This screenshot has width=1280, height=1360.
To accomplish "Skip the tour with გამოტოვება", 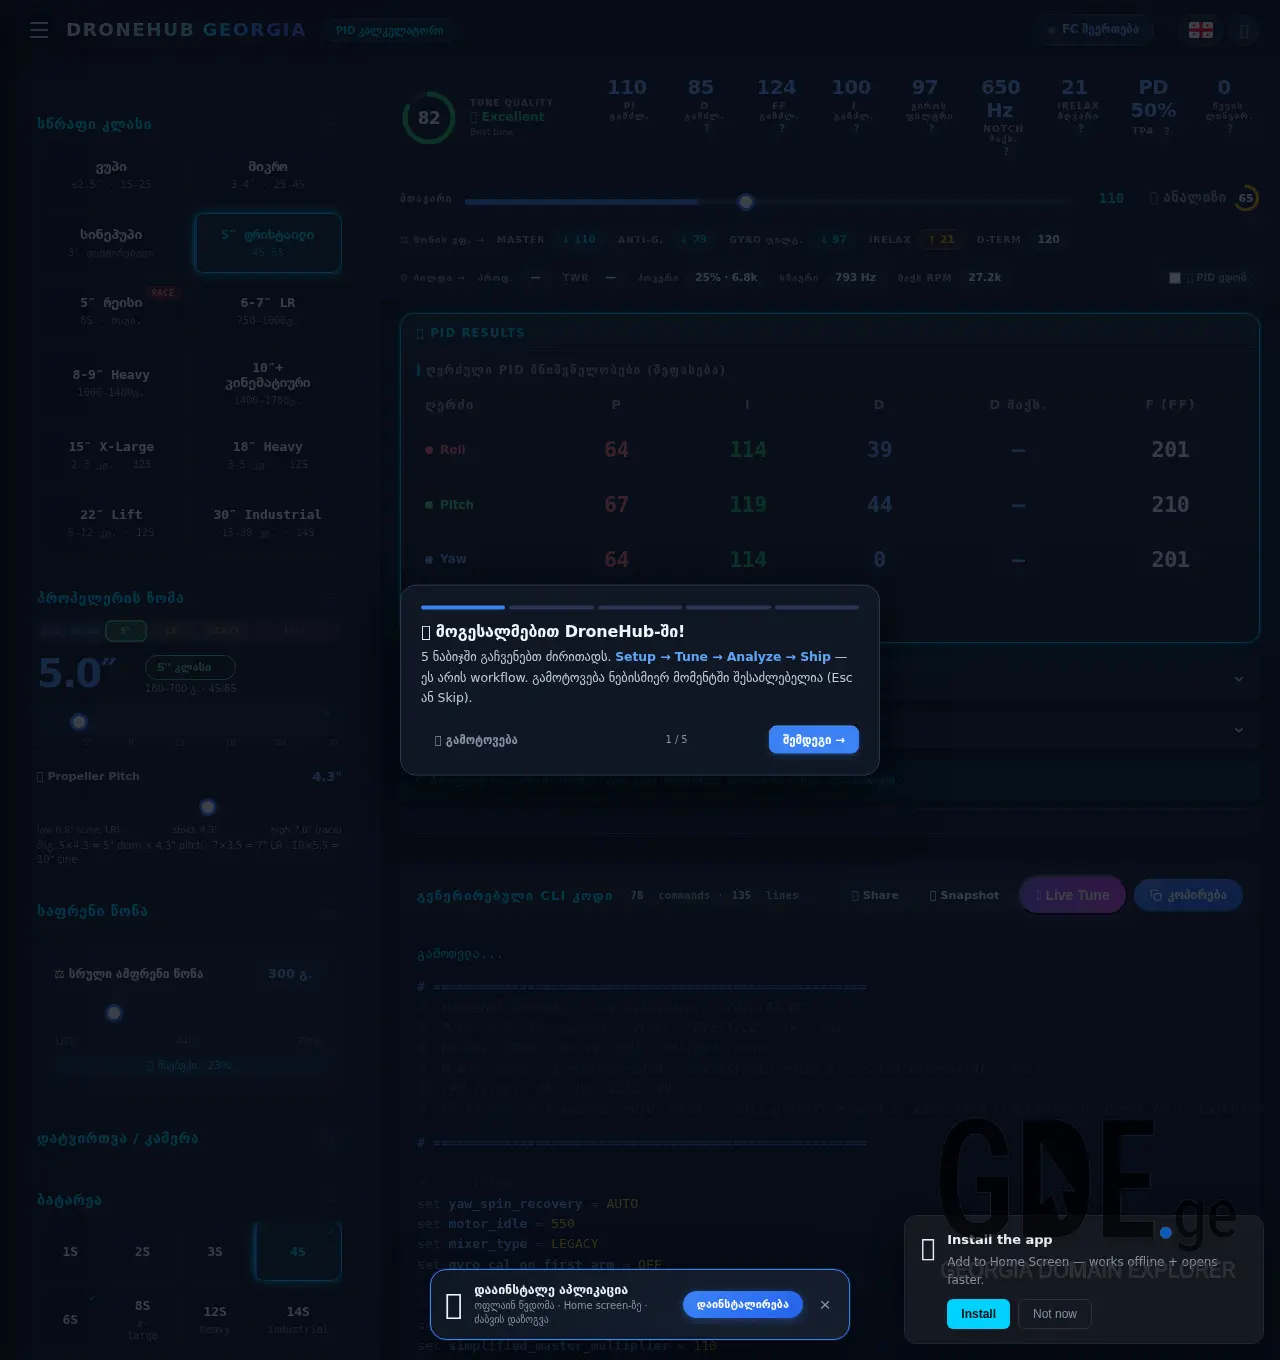I will (476, 740).
